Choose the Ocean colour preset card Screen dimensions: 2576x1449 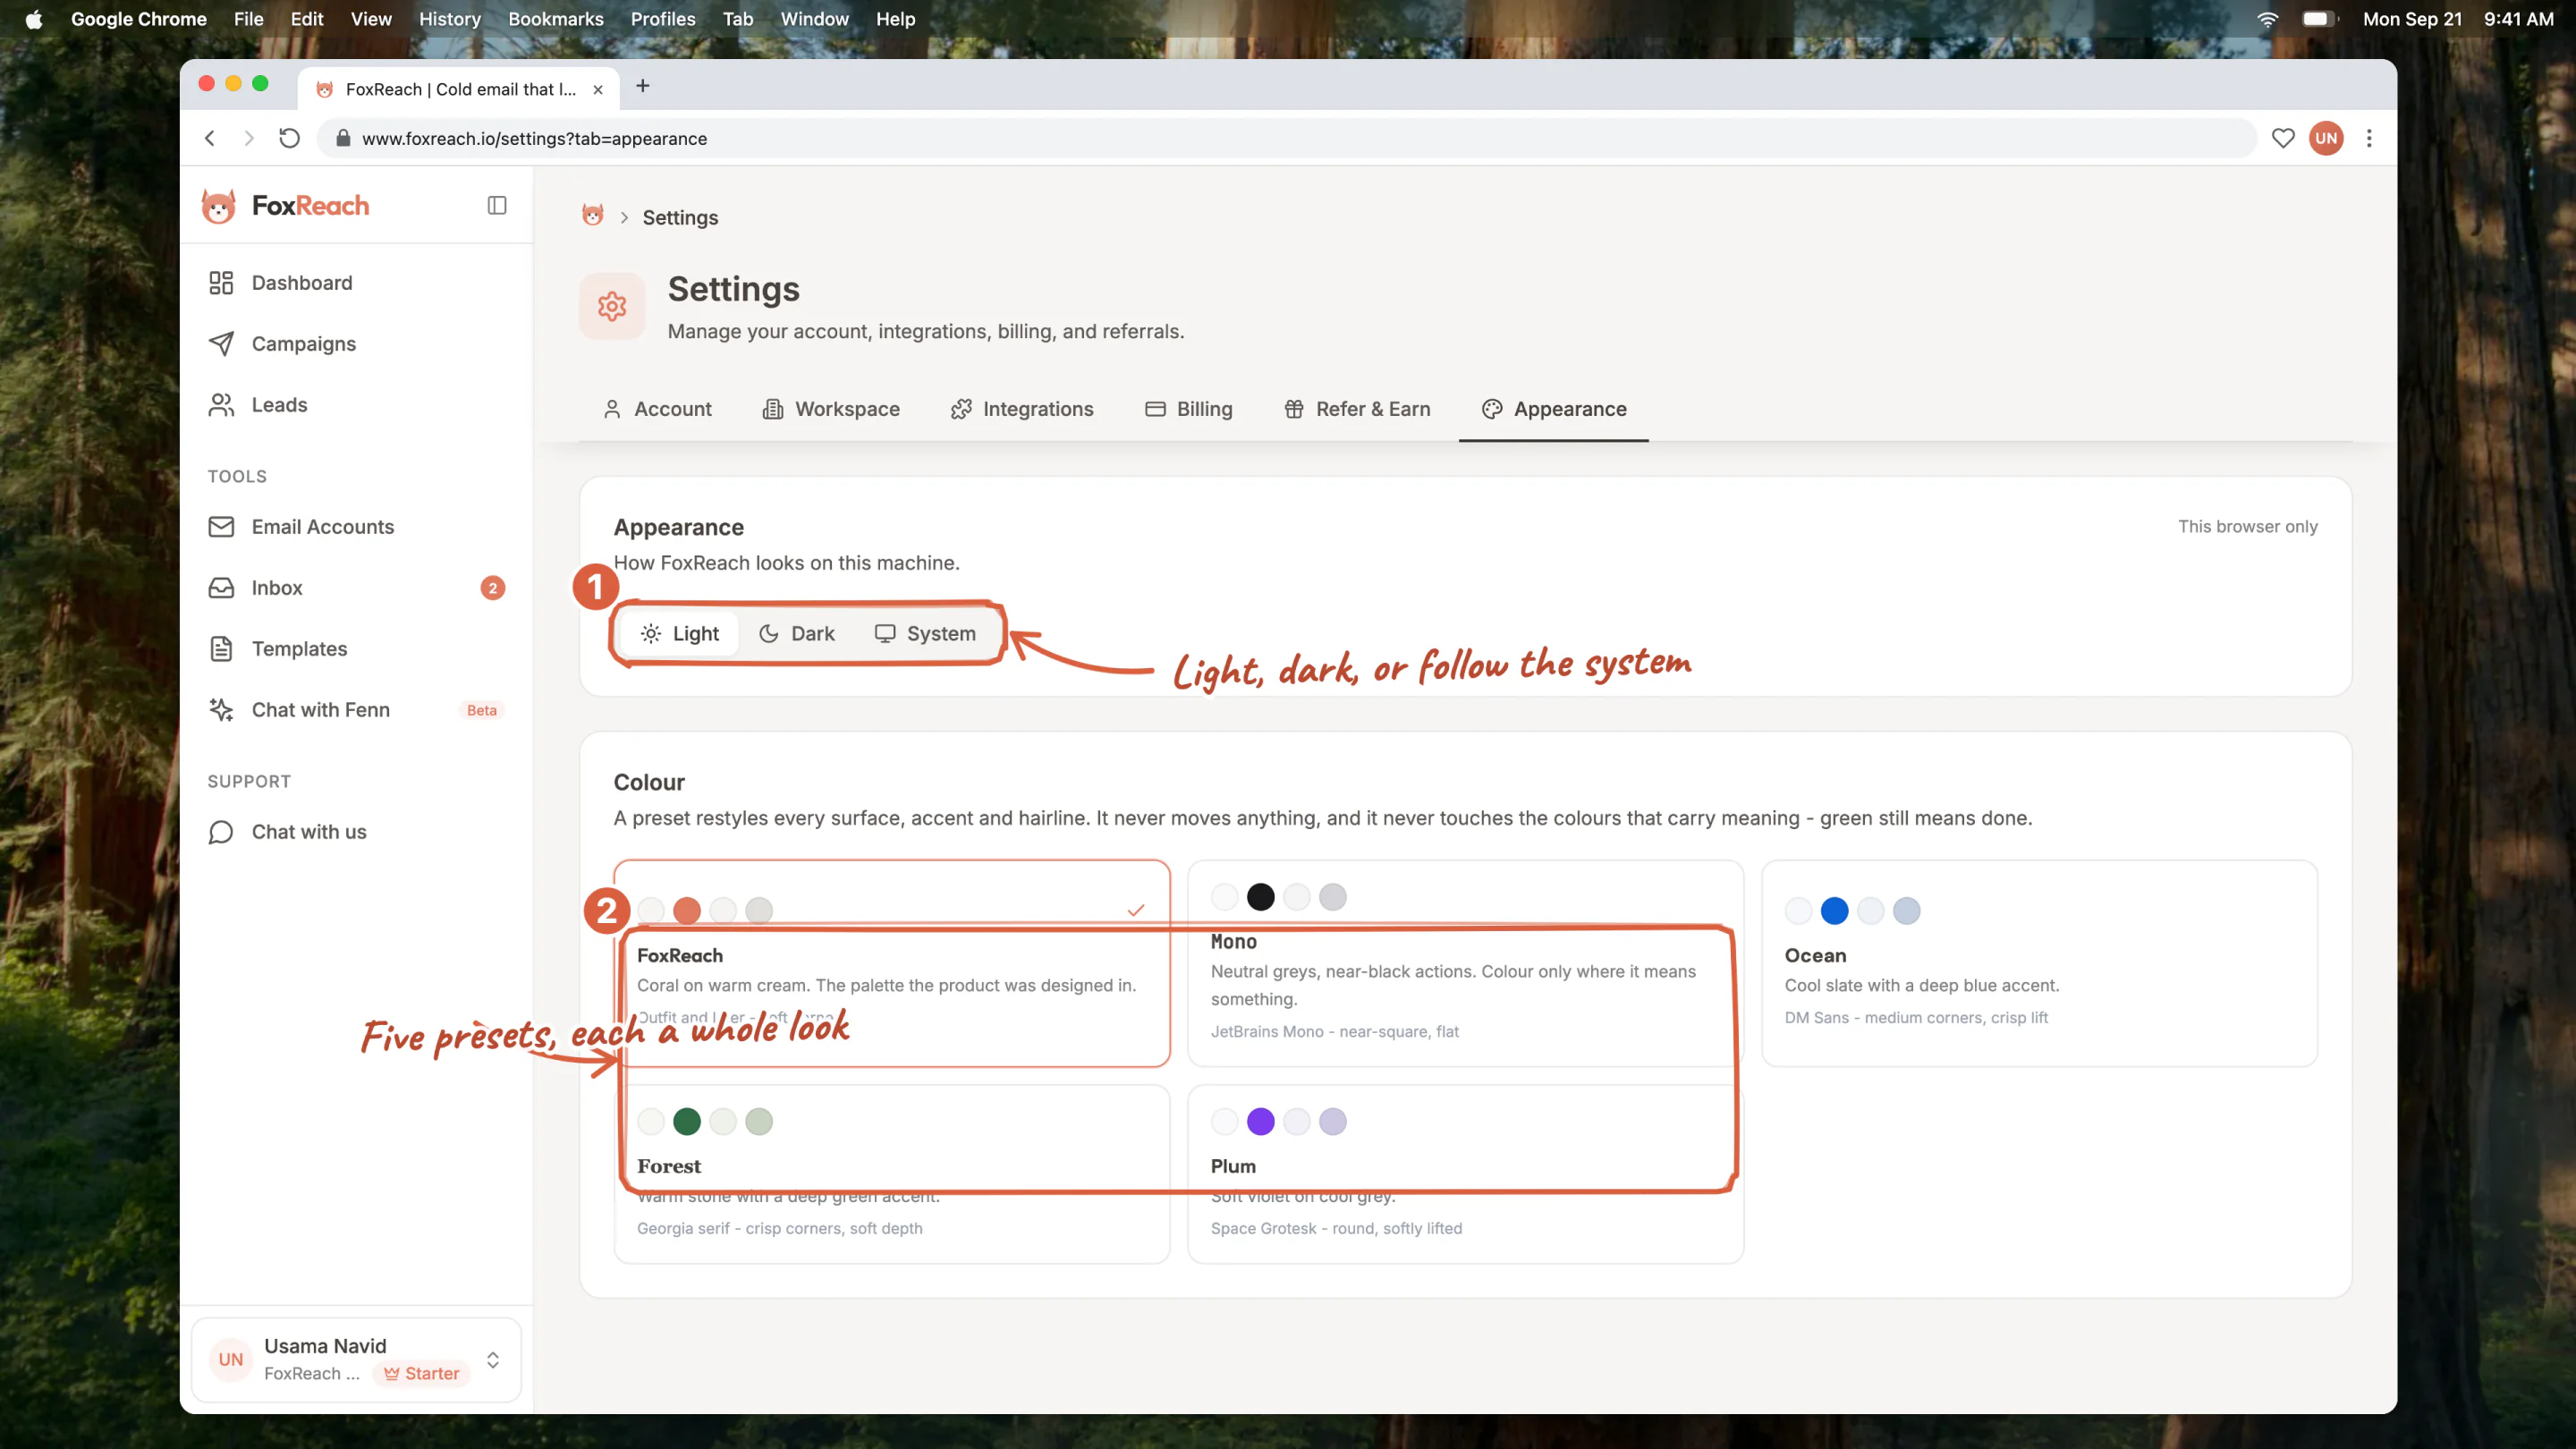click(x=2039, y=963)
